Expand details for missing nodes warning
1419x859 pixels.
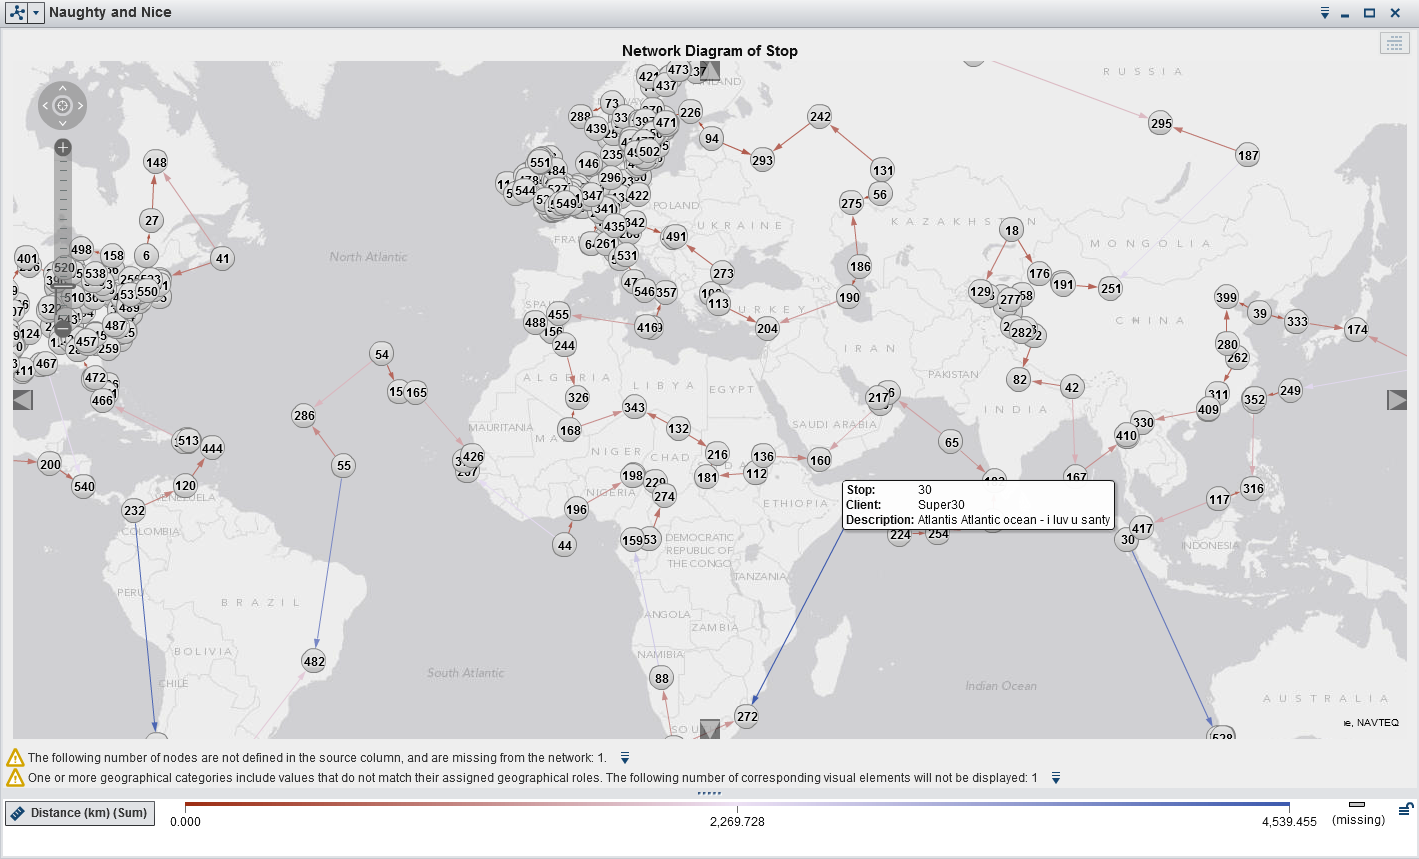point(625,758)
